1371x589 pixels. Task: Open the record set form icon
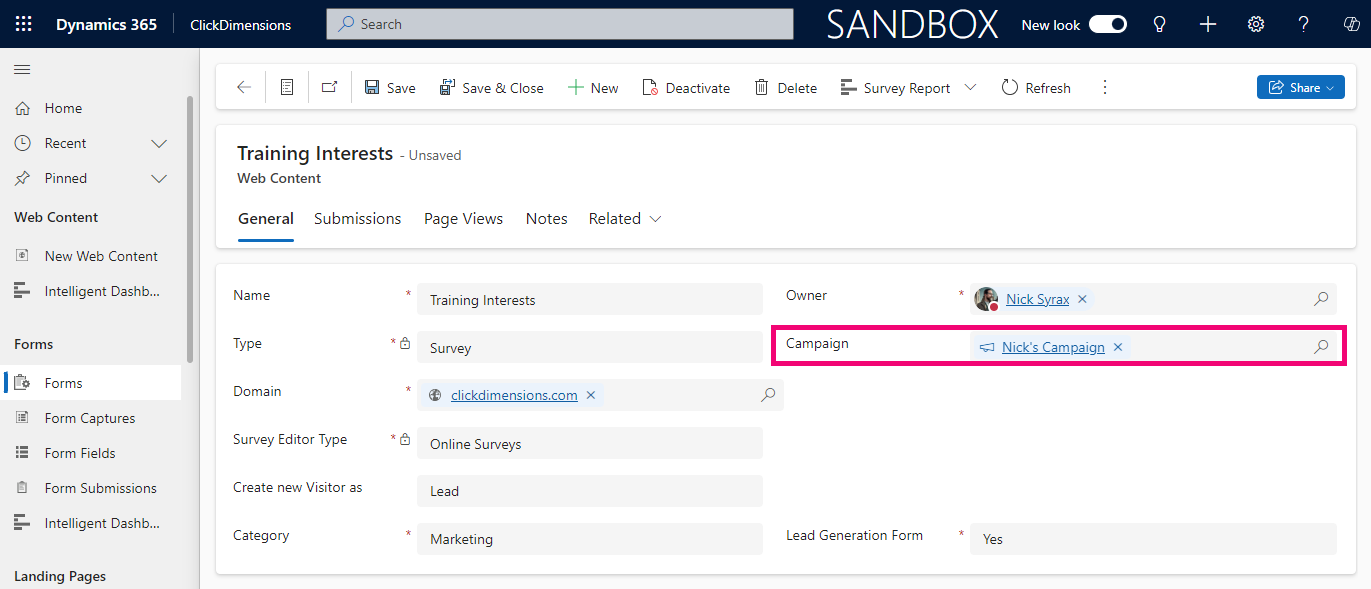[287, 88]
